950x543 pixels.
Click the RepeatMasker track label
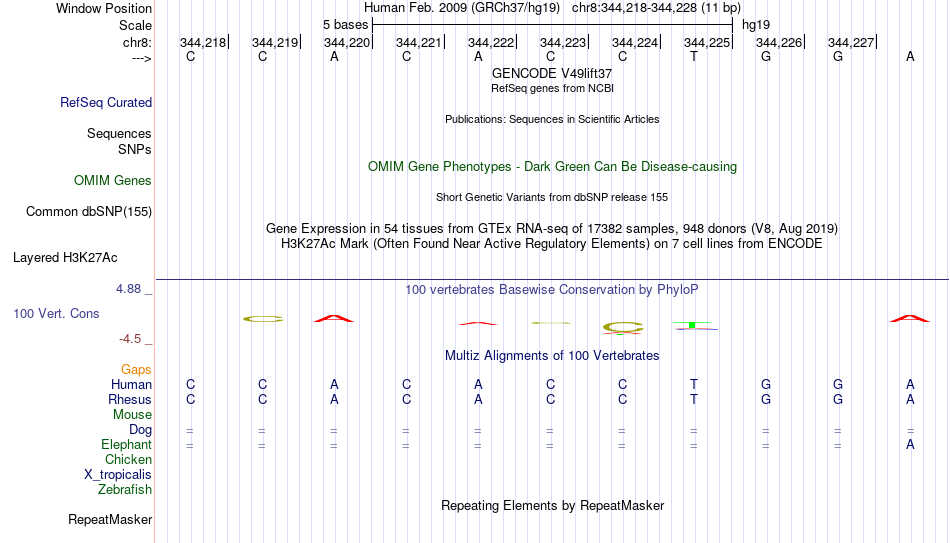(110, 519)
